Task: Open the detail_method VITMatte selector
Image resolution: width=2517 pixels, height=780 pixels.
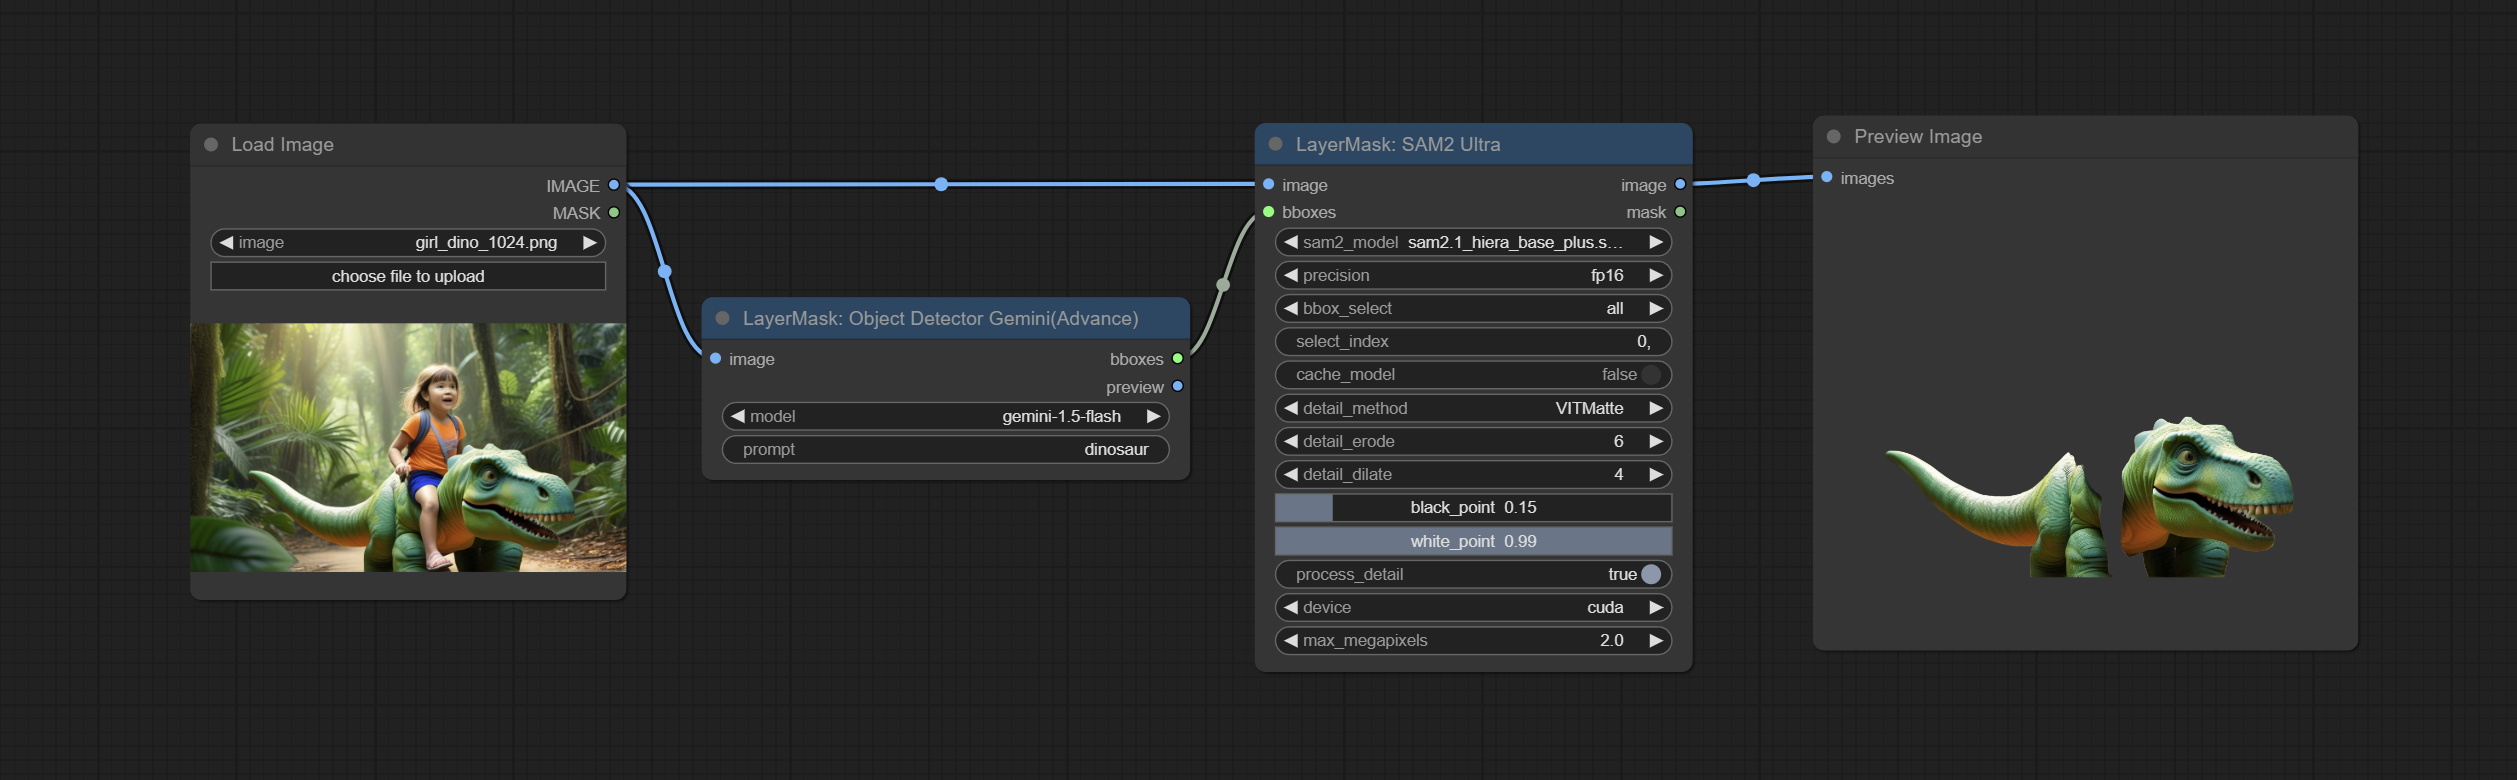Action: [x=1472, y=409]
